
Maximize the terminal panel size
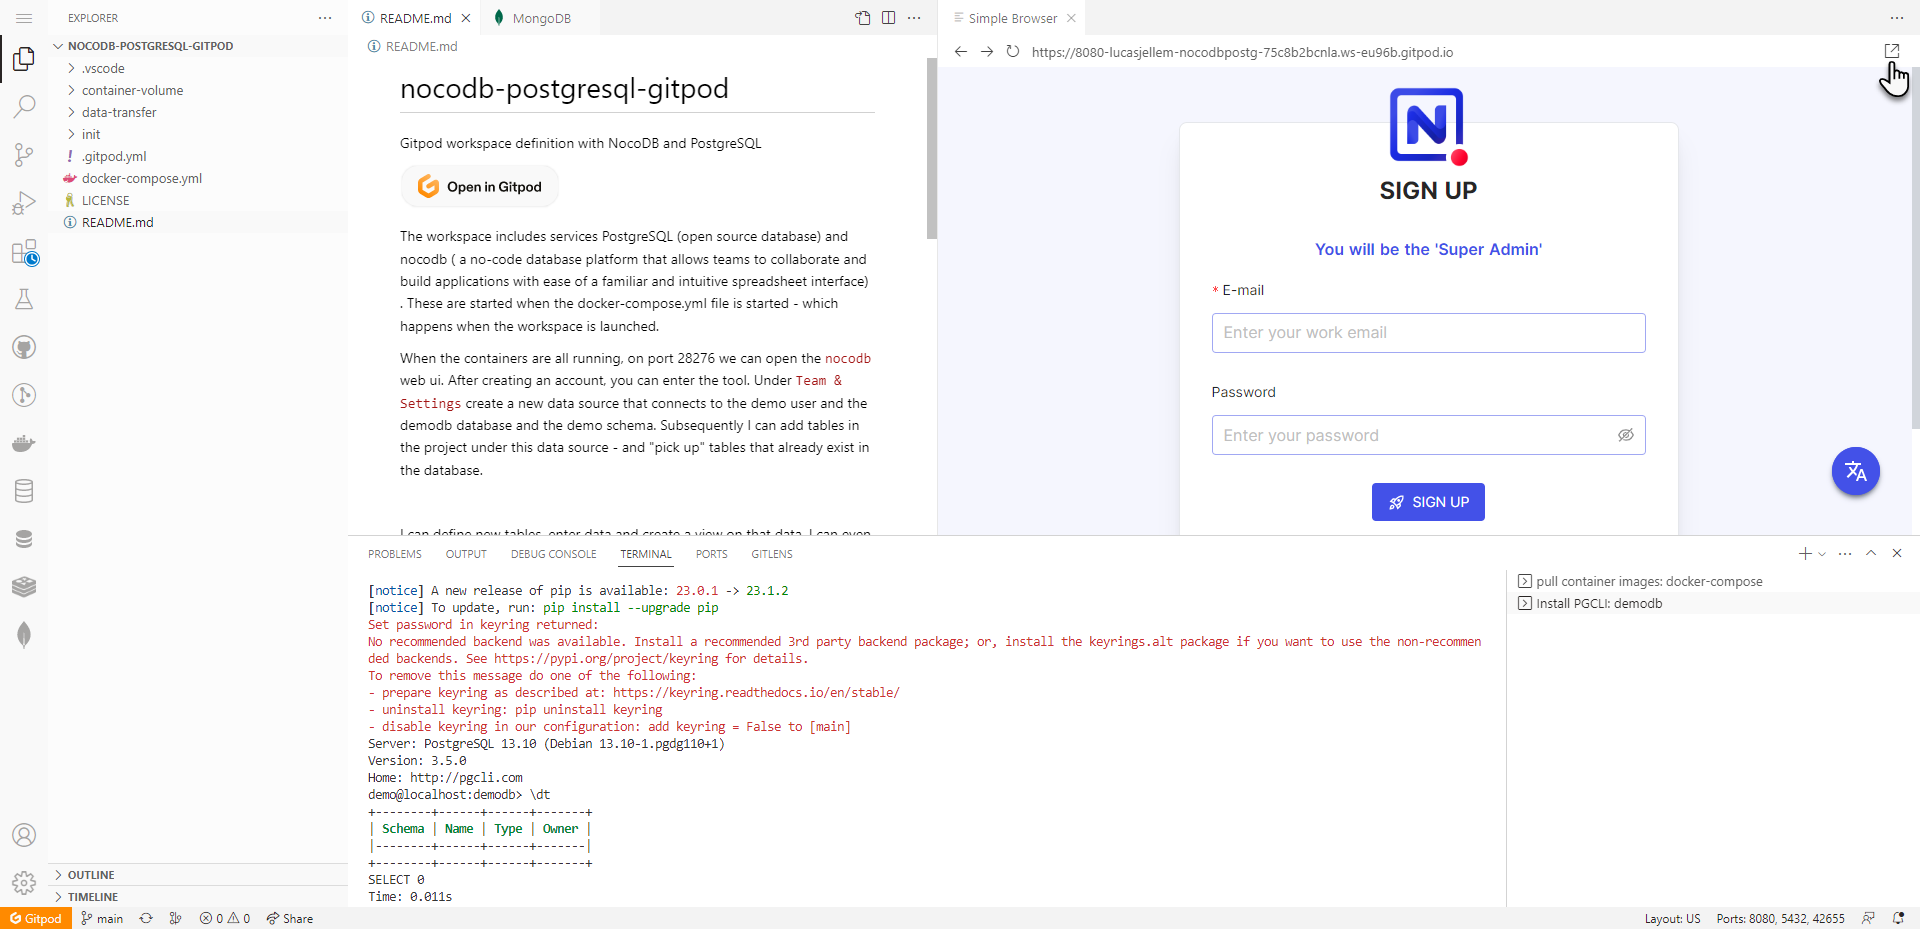point(1871,553)
